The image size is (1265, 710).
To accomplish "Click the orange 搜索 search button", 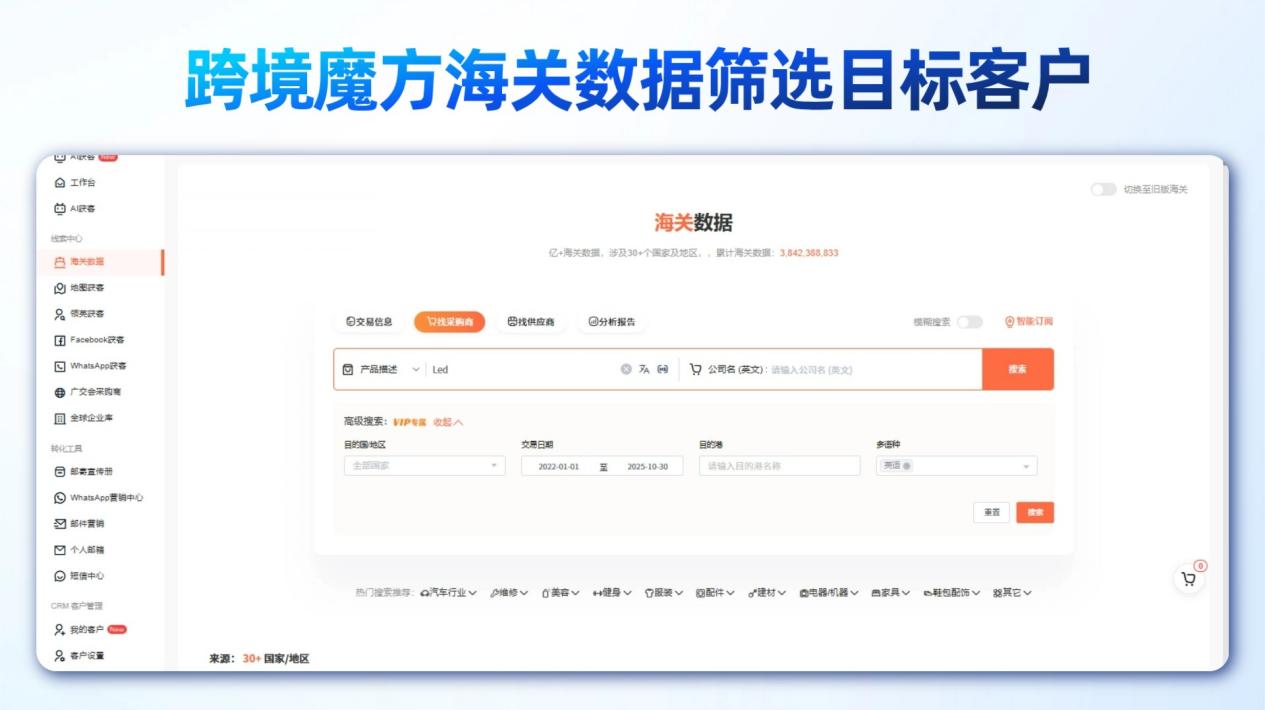I will pos(1018,369).
